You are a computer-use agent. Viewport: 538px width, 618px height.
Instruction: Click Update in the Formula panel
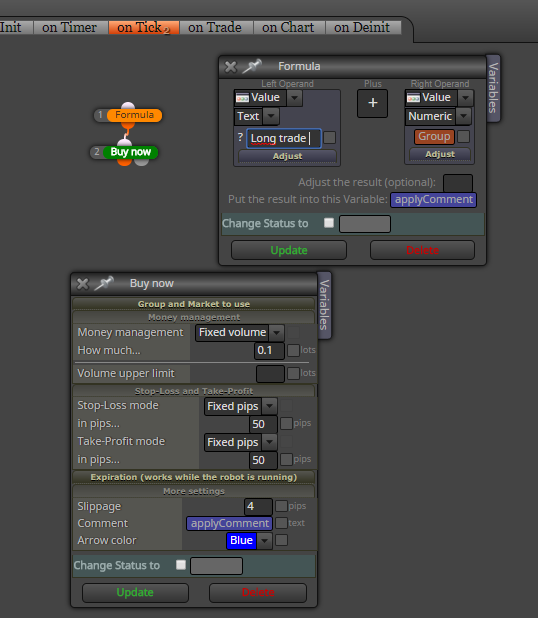click(289, 250)
